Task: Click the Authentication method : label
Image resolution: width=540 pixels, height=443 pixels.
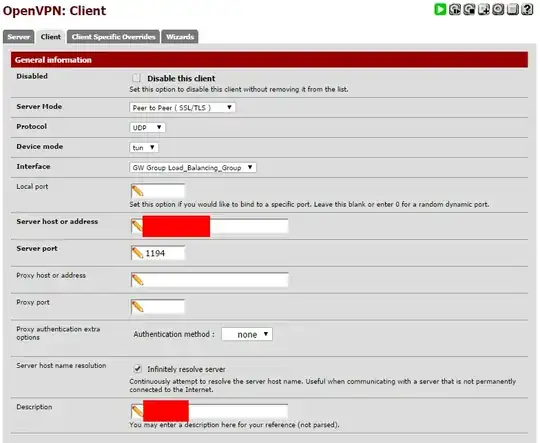Action: coord(174,334)
